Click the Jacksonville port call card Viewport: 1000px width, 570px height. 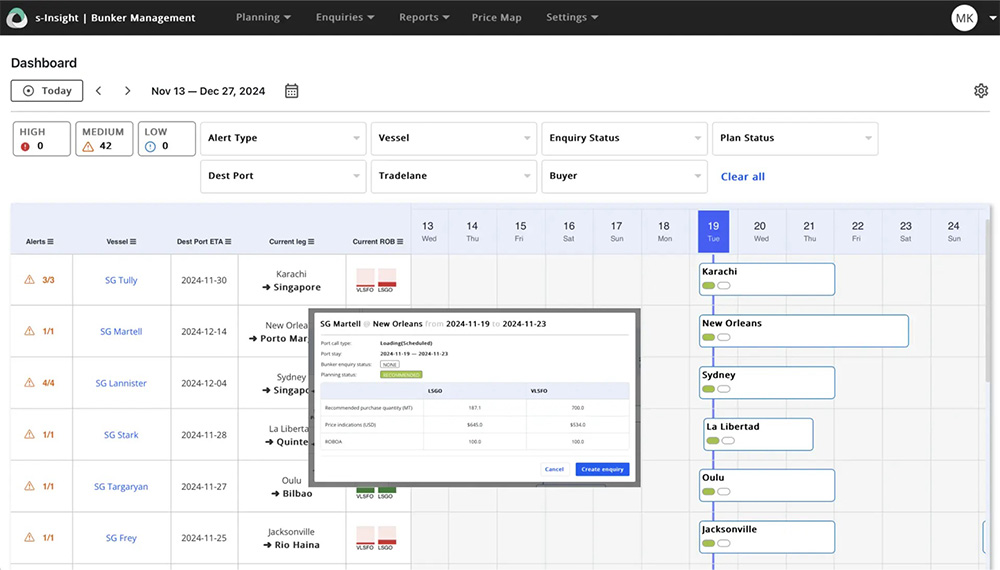coord(767,537)
